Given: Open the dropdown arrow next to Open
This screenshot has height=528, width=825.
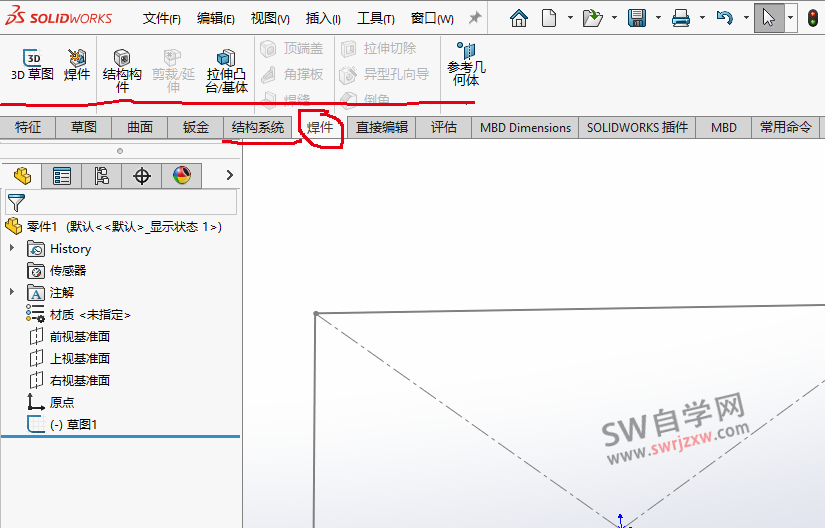Looking at the screenshot, I should 614,18.
